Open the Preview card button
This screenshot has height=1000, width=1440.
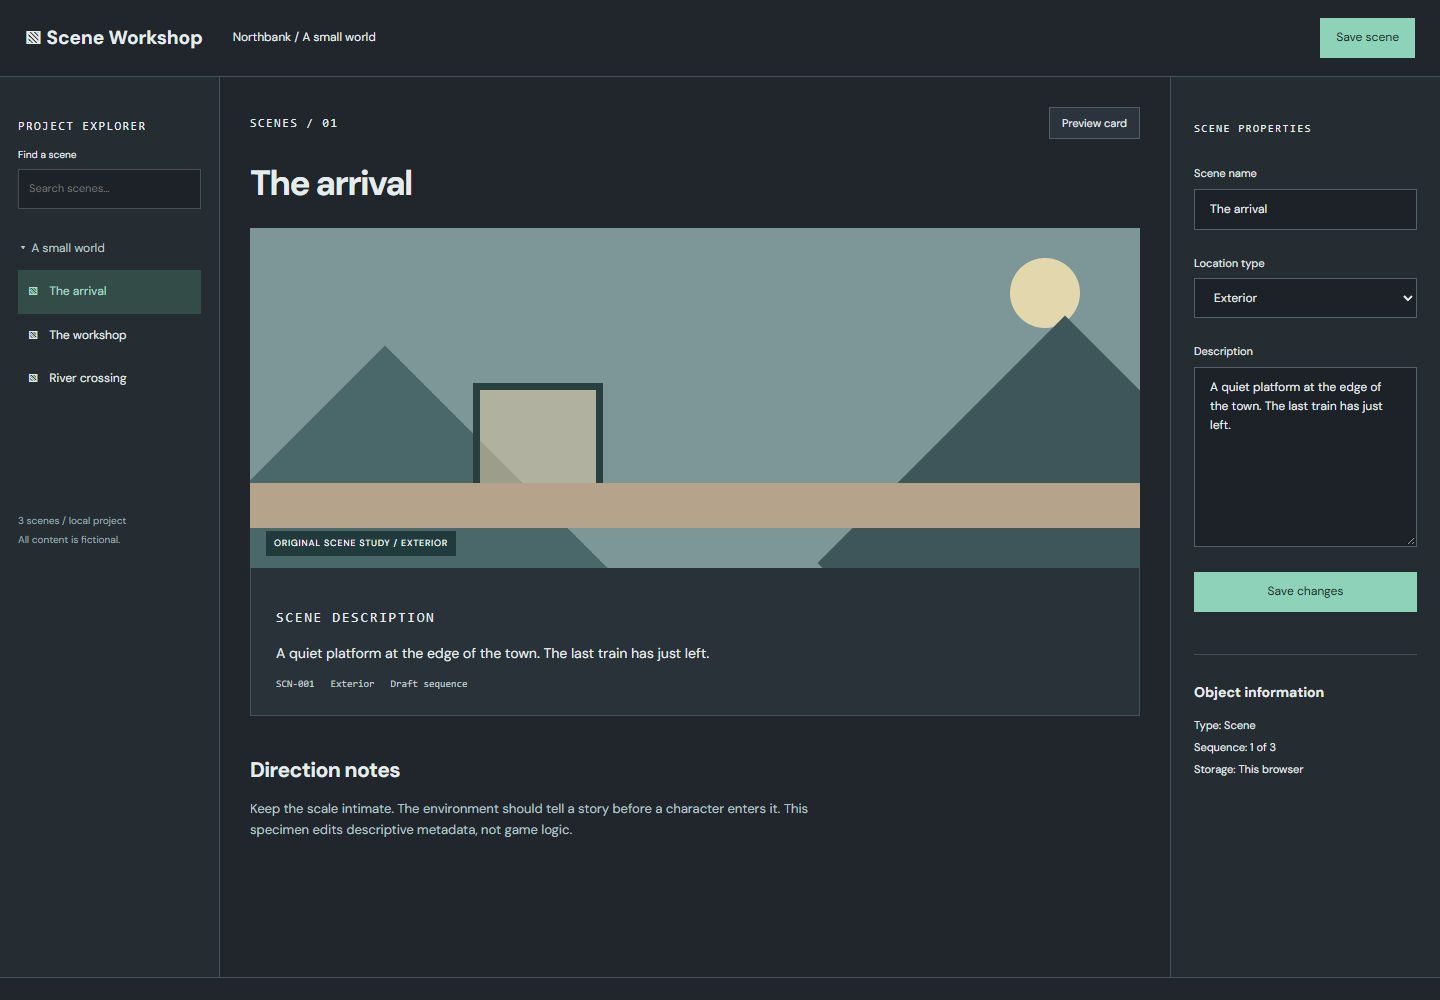[1094, 123]
